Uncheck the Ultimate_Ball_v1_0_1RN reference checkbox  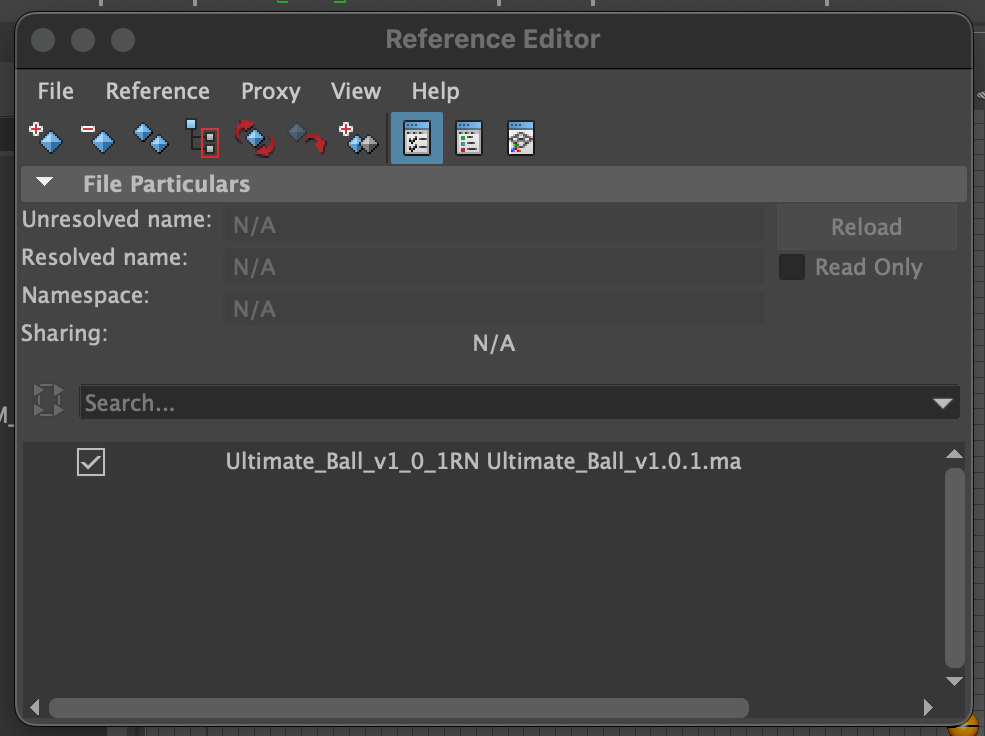(91, 462)
